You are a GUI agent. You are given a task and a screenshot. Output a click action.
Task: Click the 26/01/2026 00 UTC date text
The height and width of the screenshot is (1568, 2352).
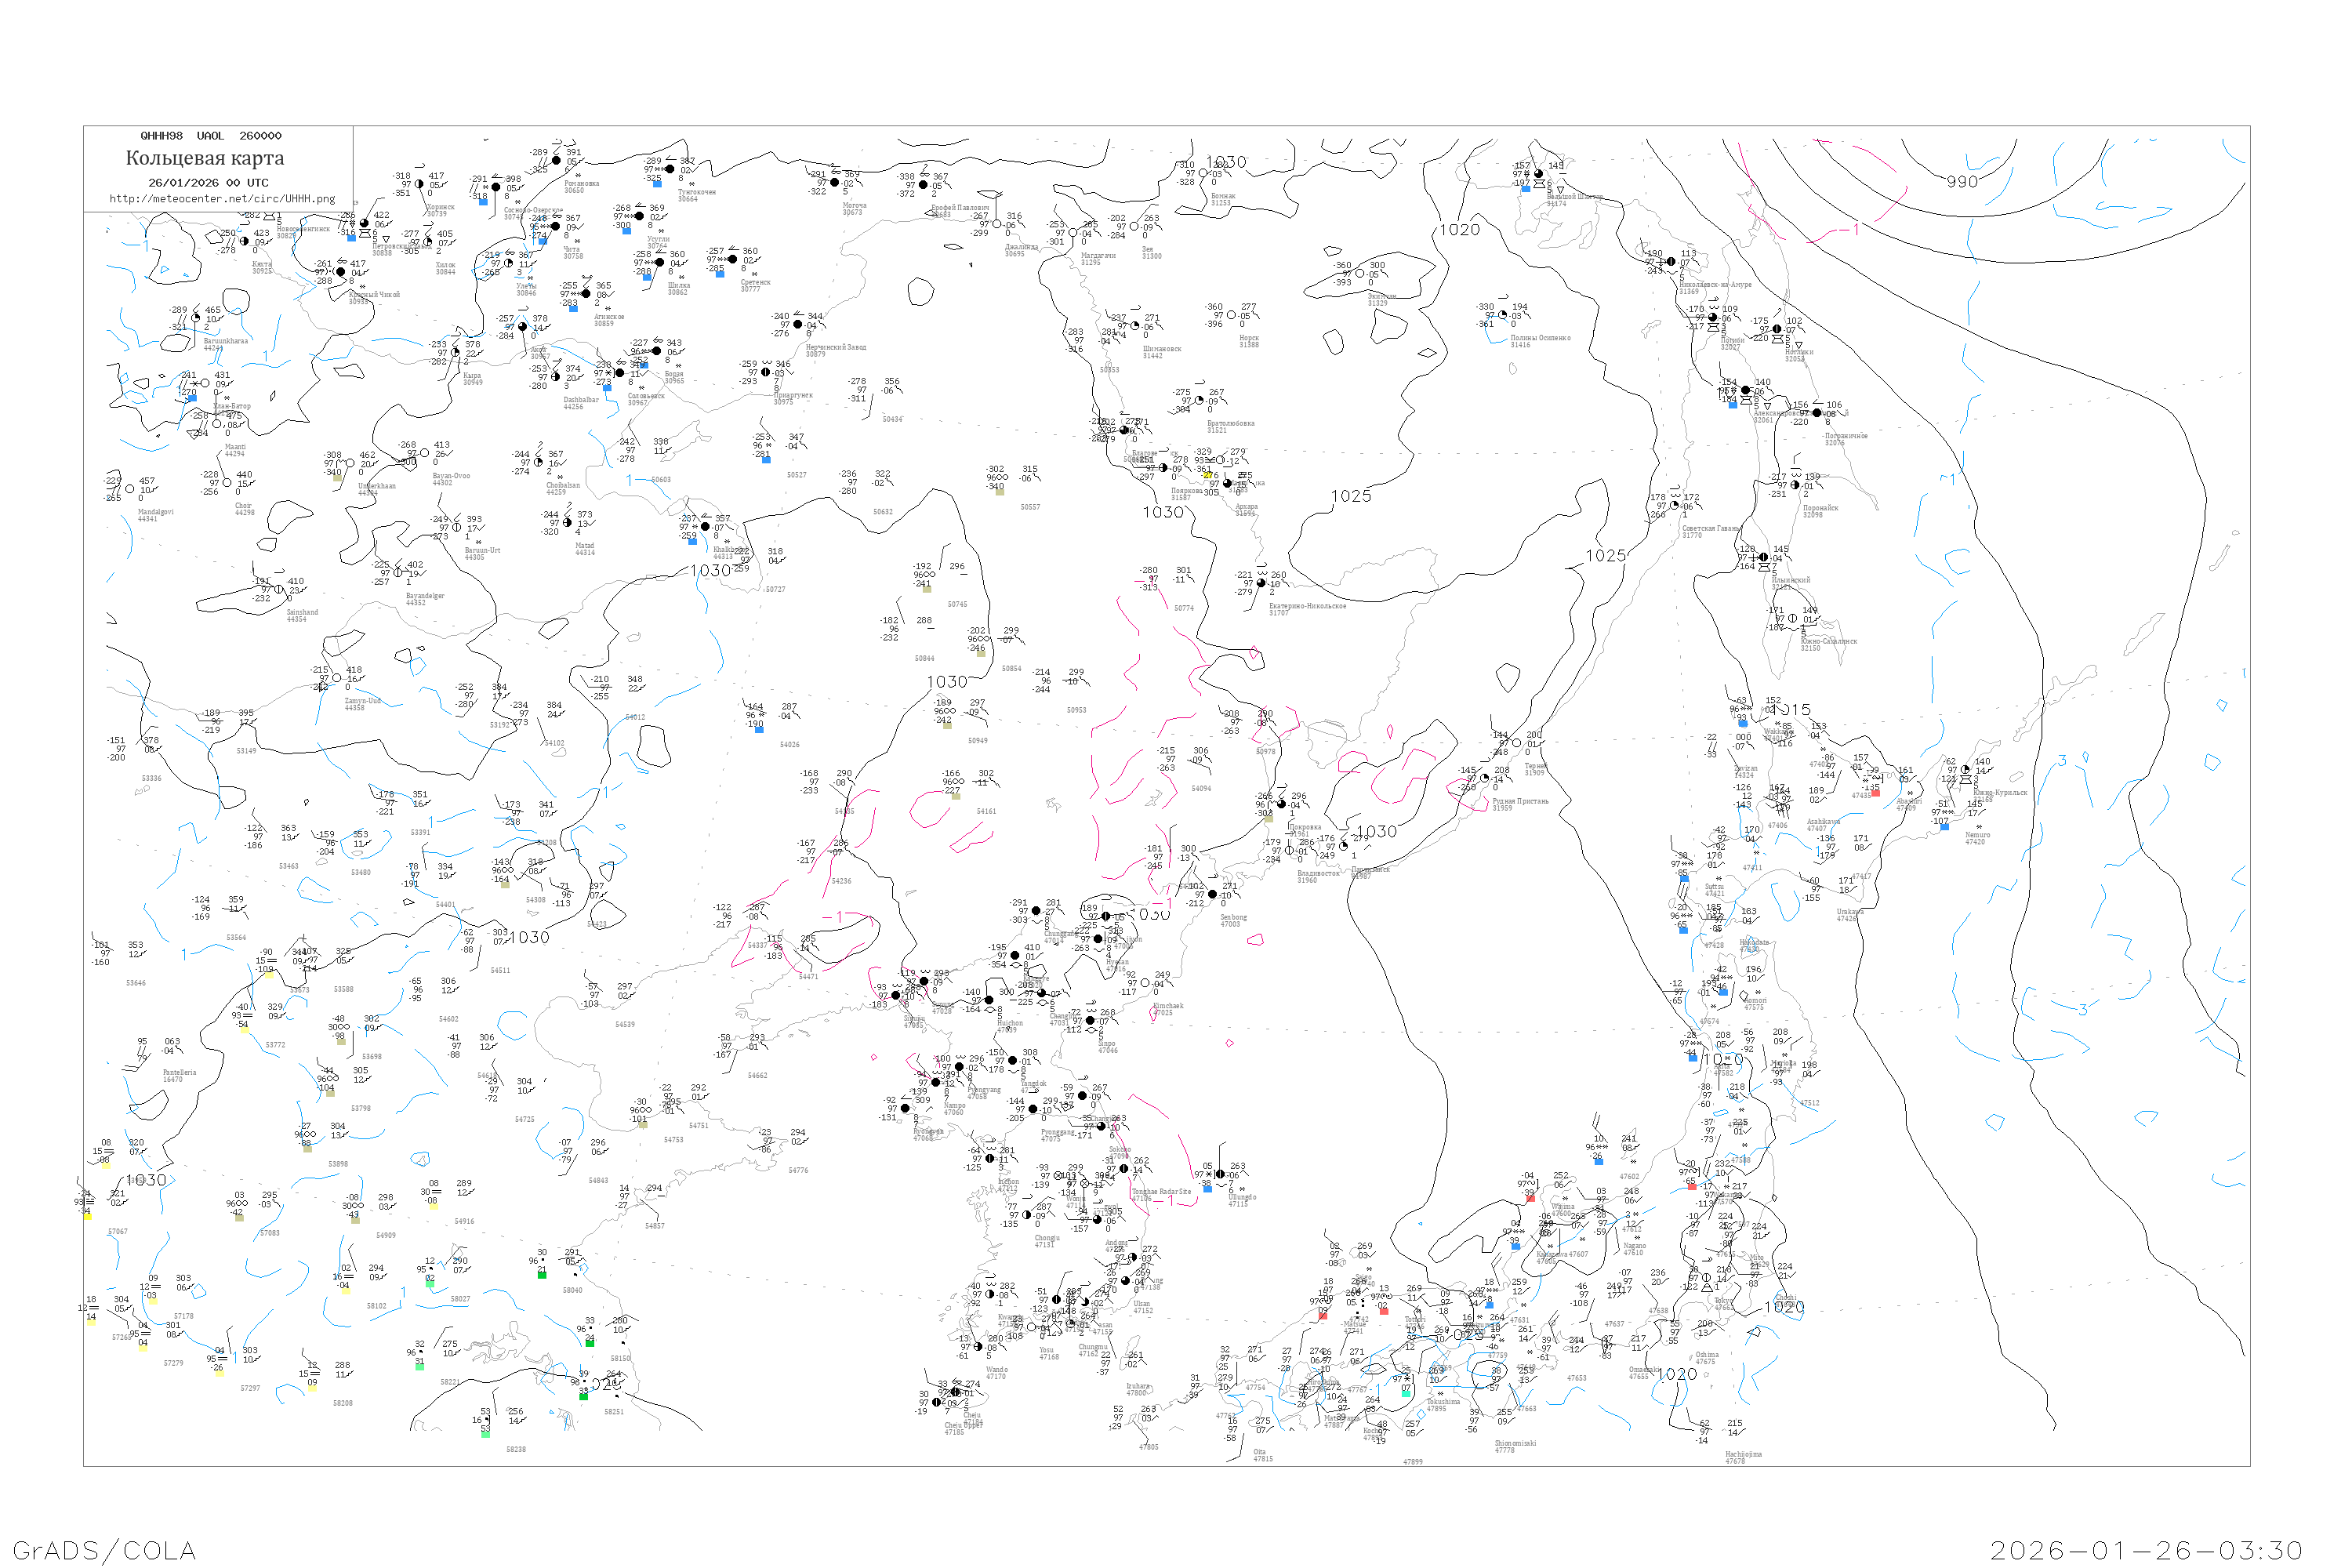click(x=208, y=183)
